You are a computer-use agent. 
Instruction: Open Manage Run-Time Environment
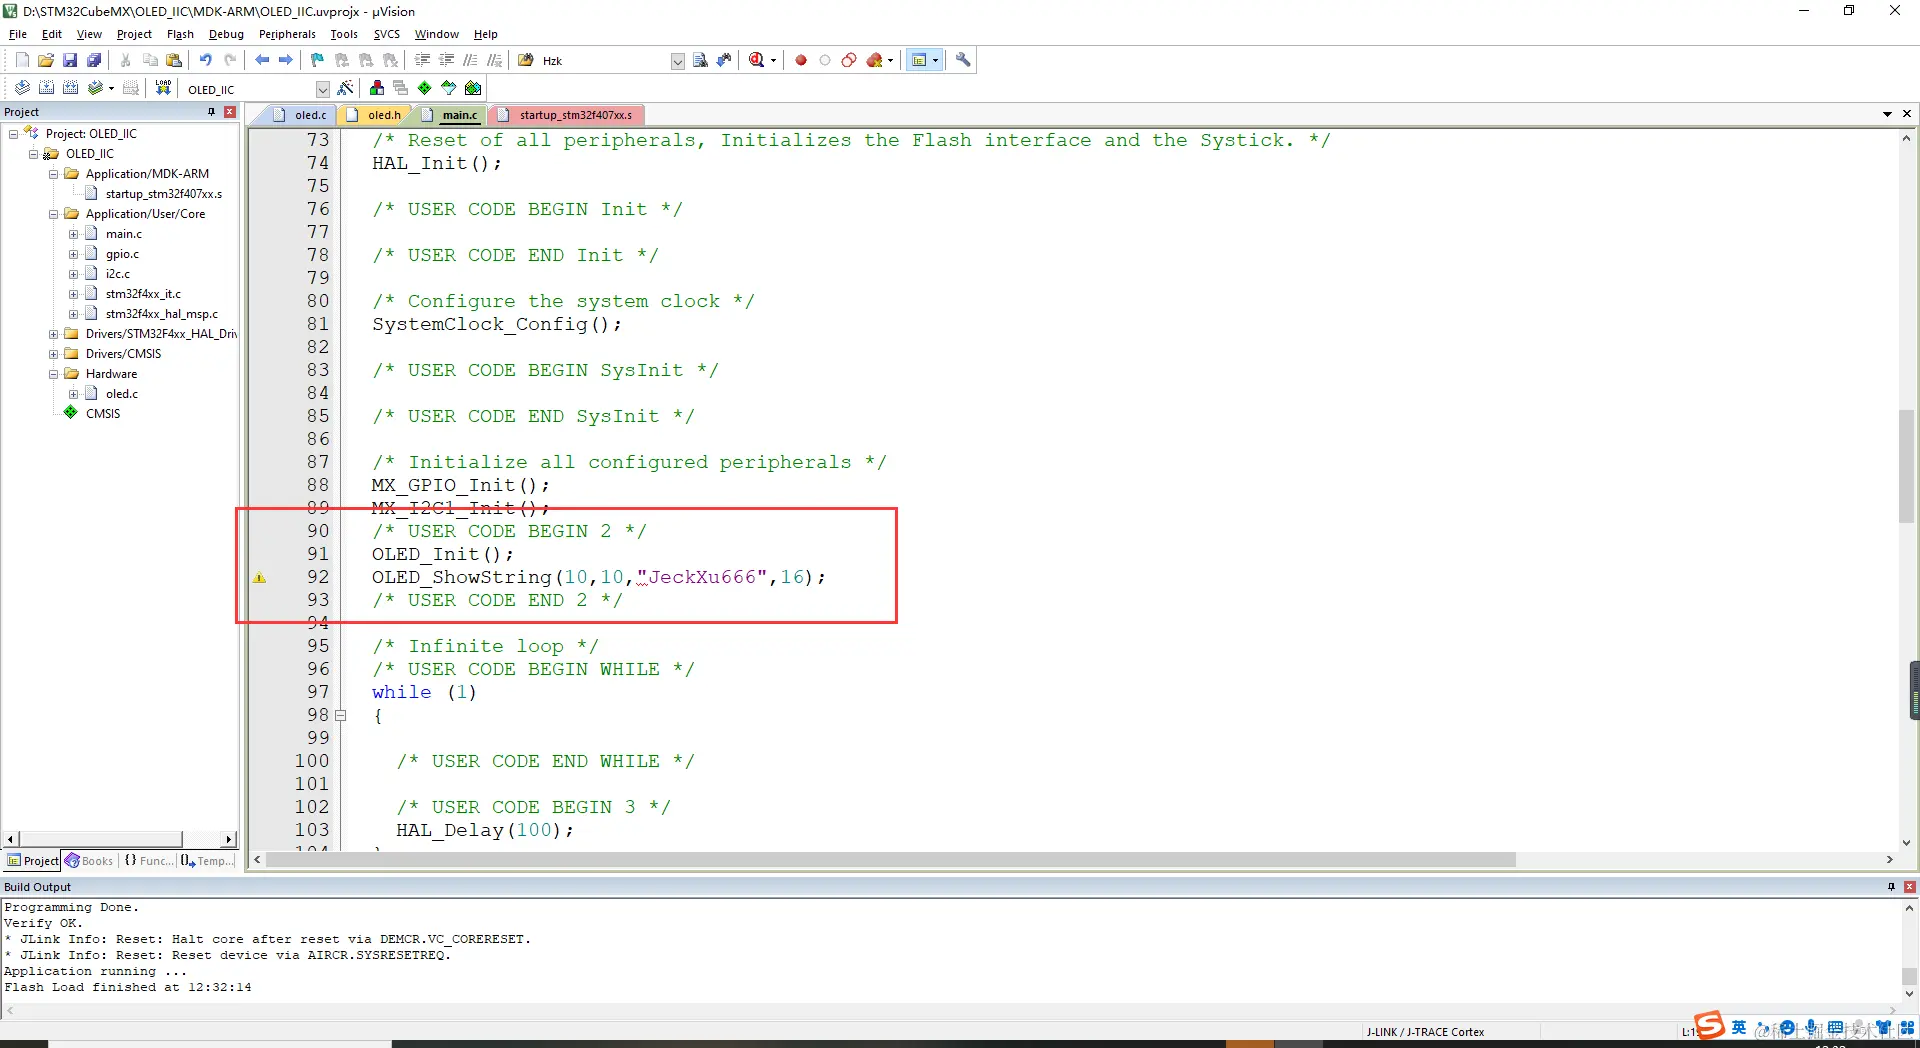(425, 88)
